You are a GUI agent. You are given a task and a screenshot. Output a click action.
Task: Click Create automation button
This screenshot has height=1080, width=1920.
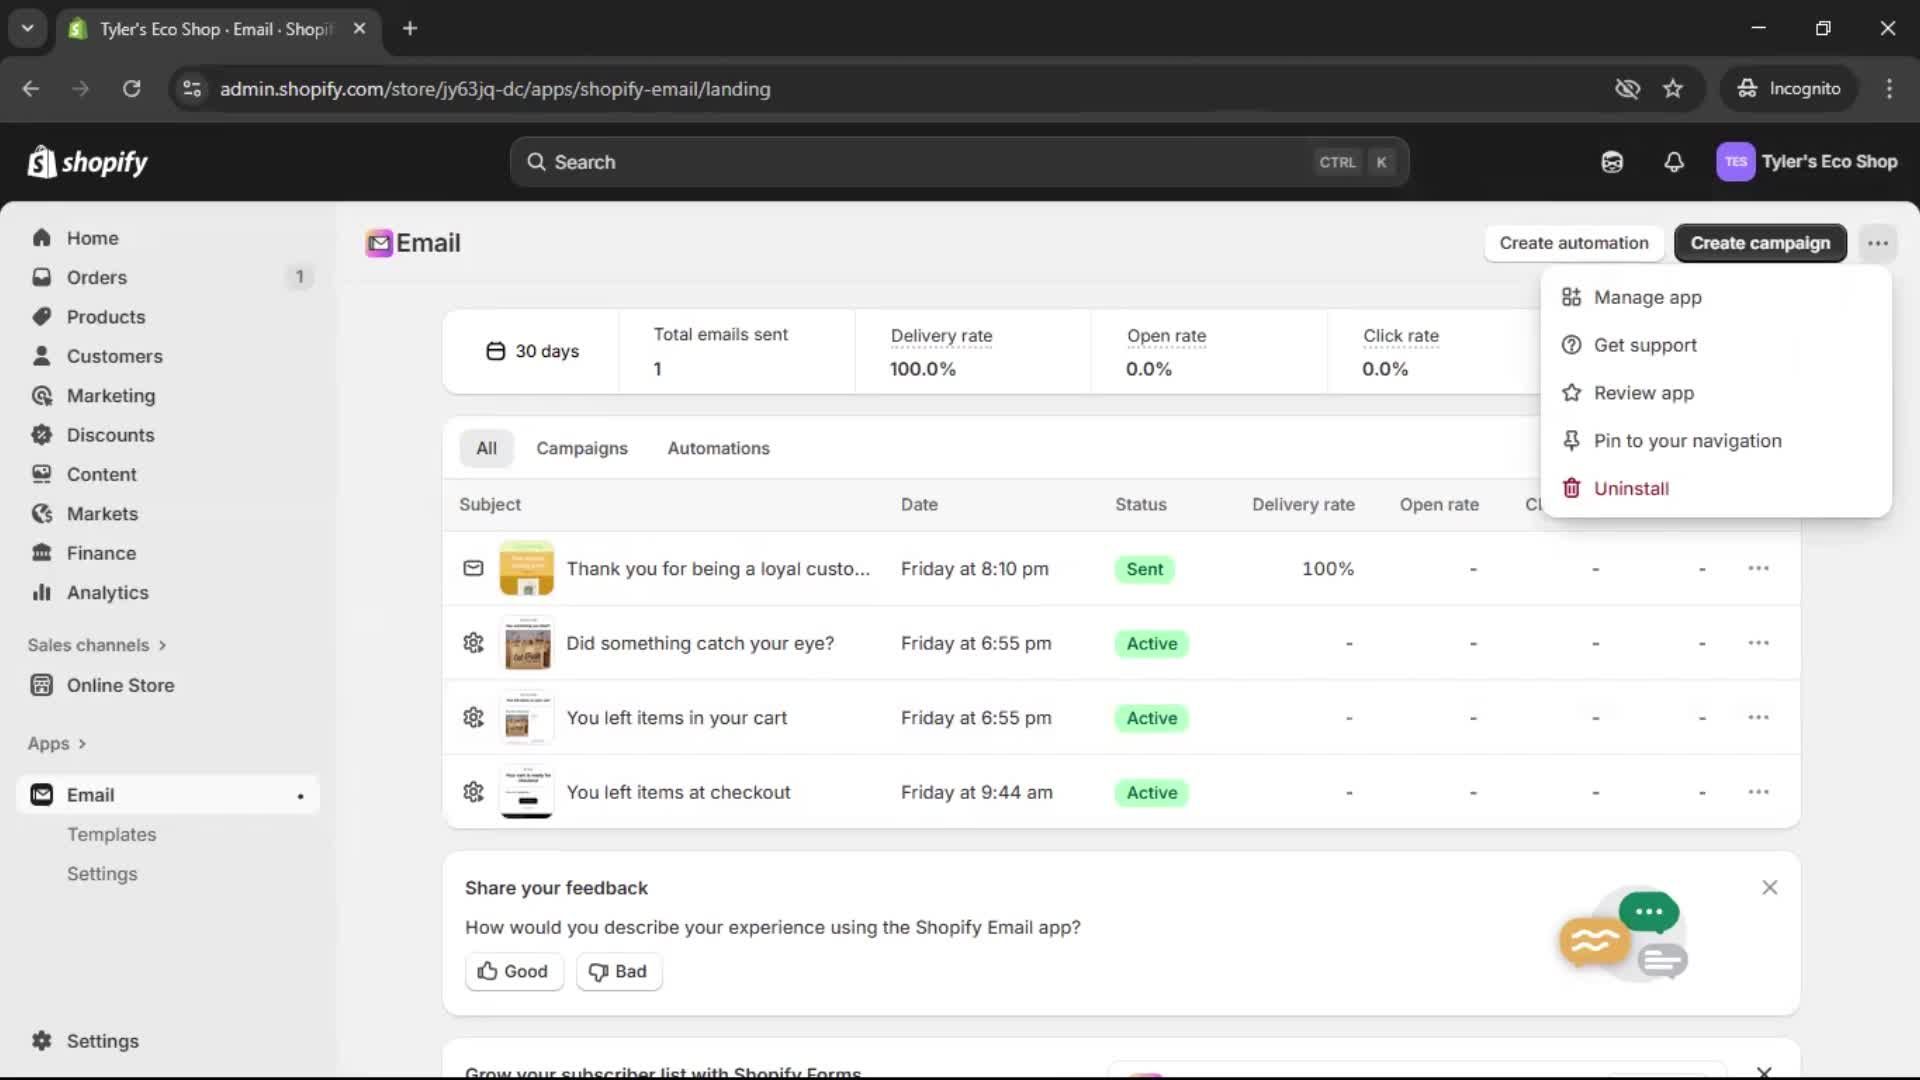[x=1574, y=243]
